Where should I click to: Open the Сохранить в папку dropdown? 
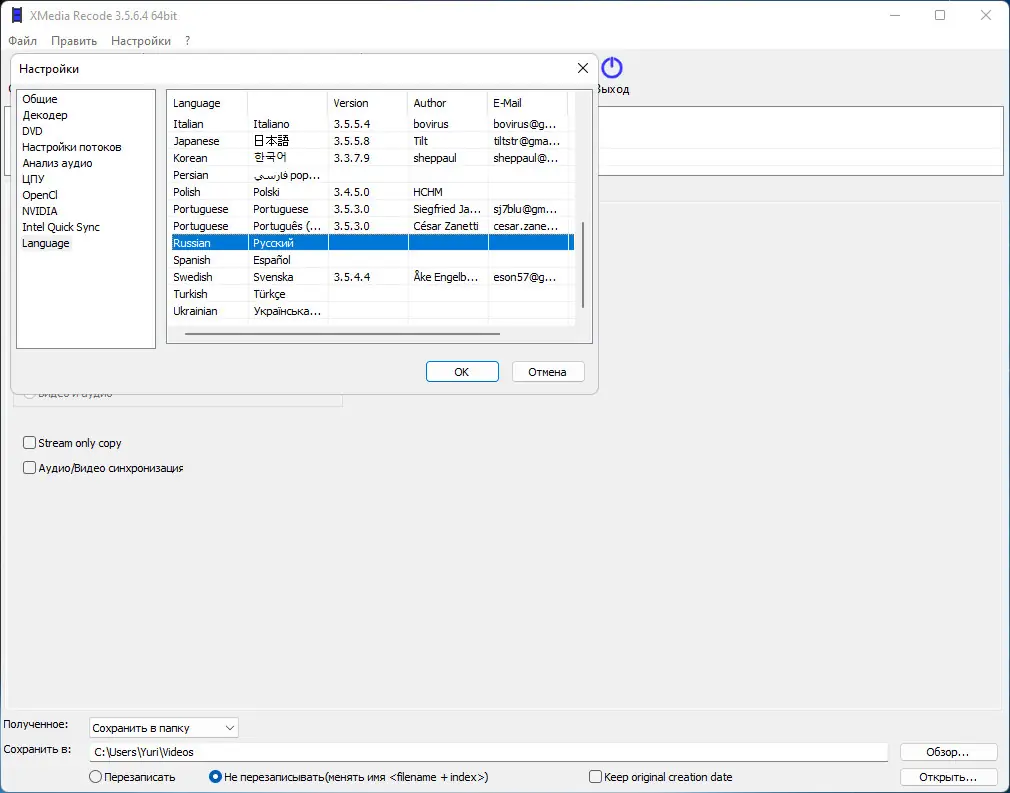[x=164, y=728]
